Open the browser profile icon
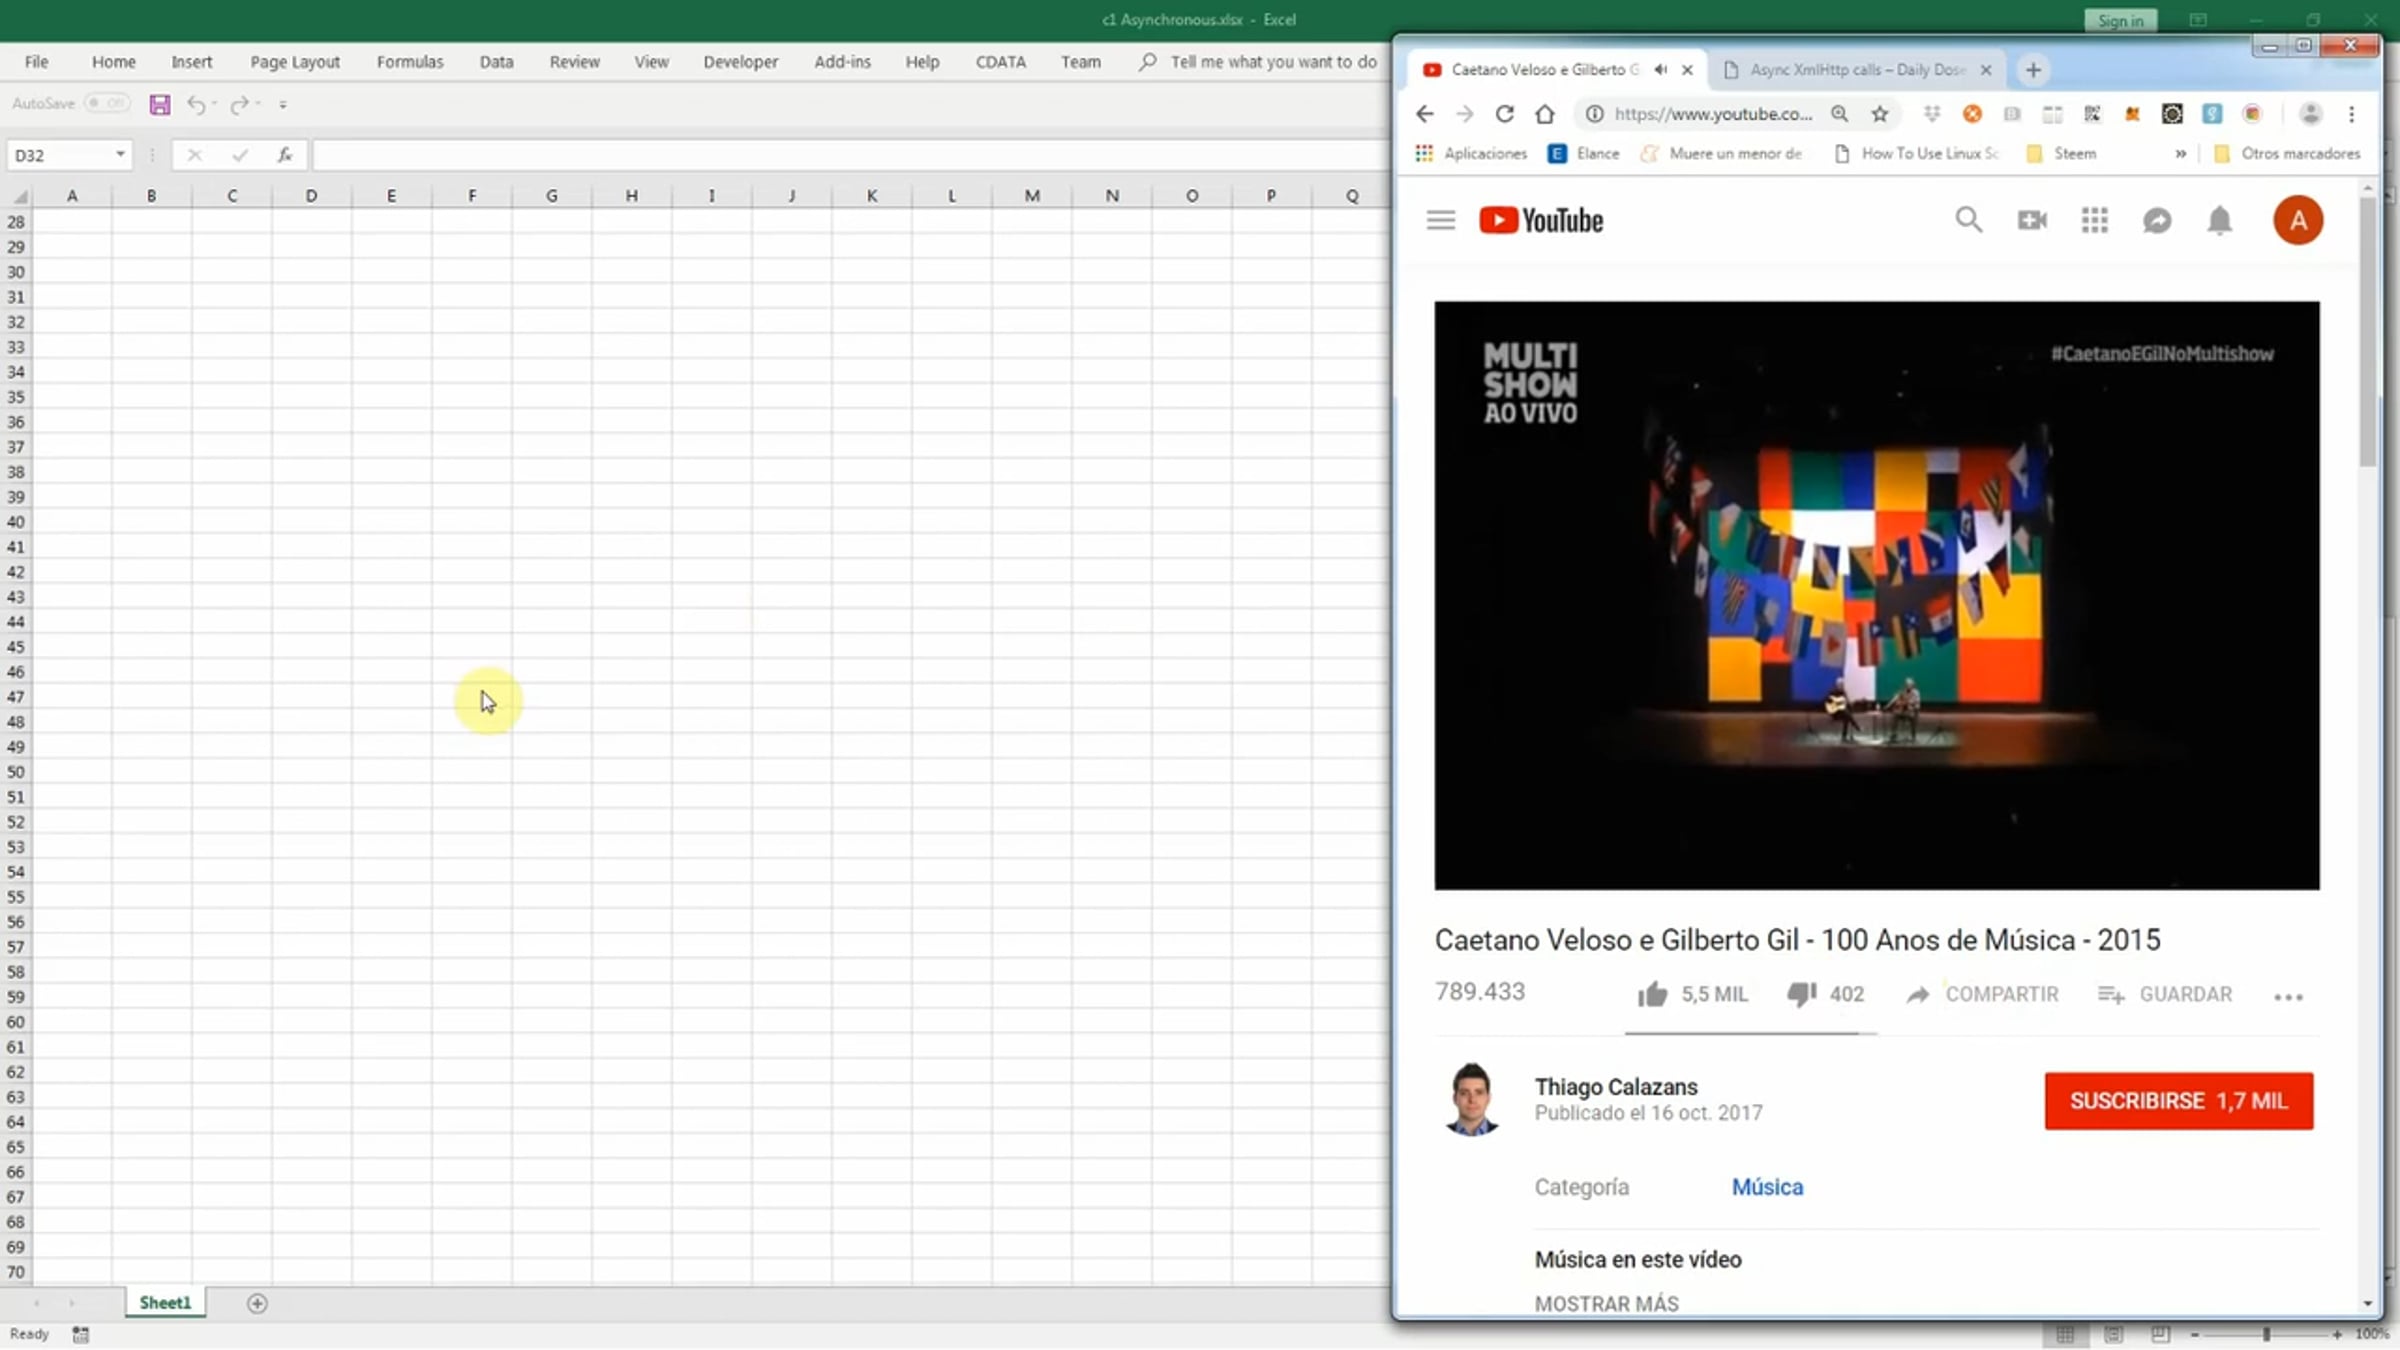Screen dimensions: 2400x1350 pos(2310,114)
